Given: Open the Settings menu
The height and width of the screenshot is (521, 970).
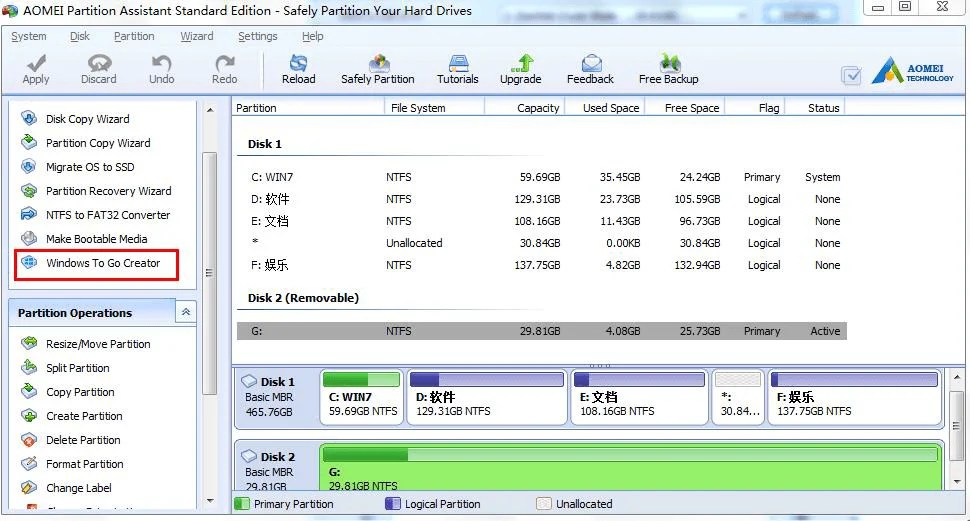Looking at the screenshot, I should [x=257, y=37].
